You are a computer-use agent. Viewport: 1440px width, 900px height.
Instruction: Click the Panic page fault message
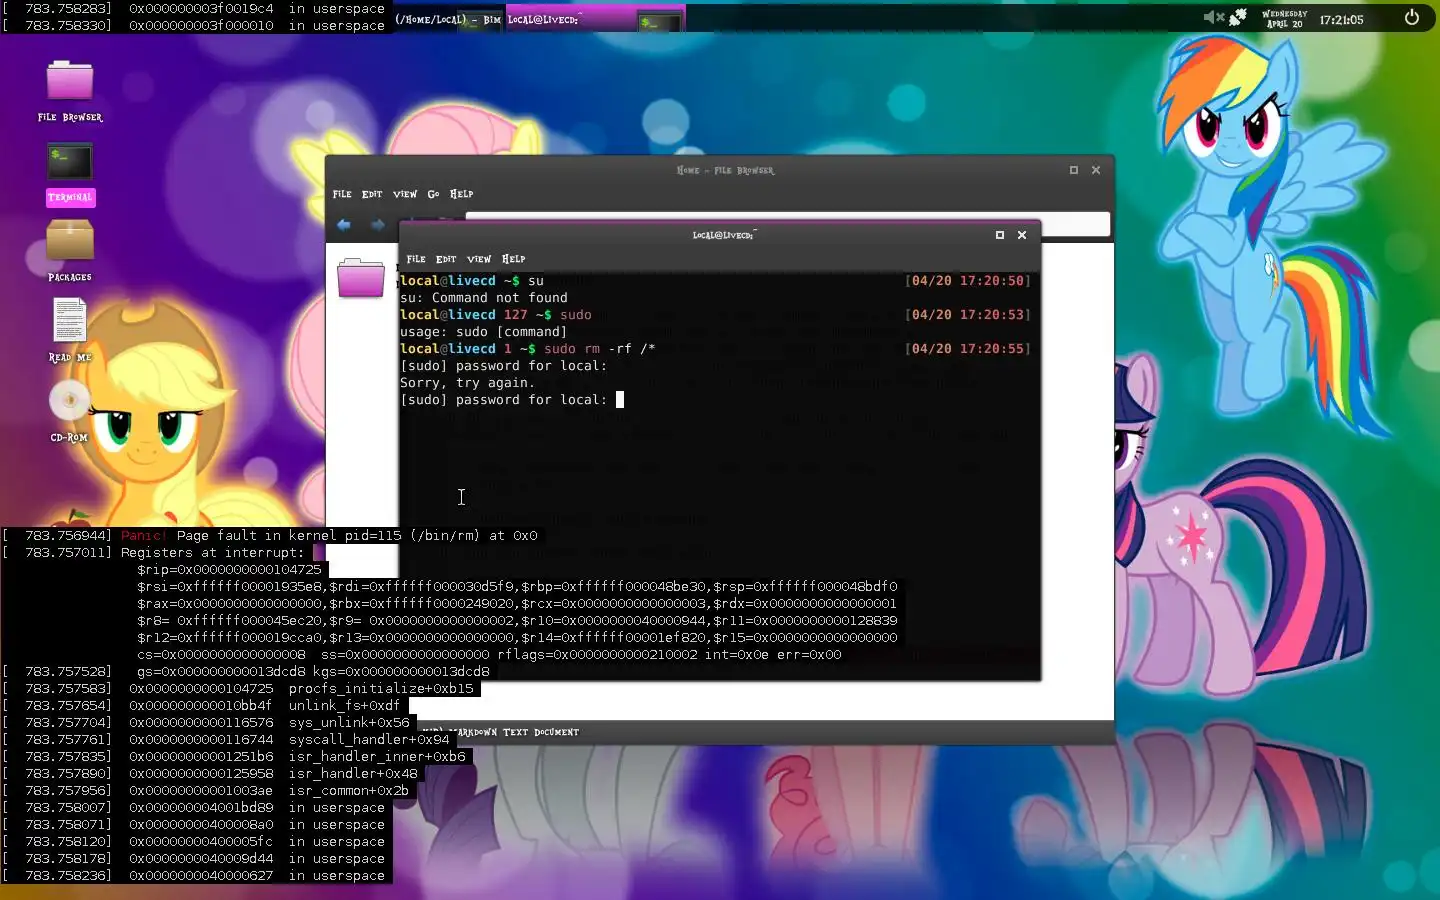click(329, 536)
